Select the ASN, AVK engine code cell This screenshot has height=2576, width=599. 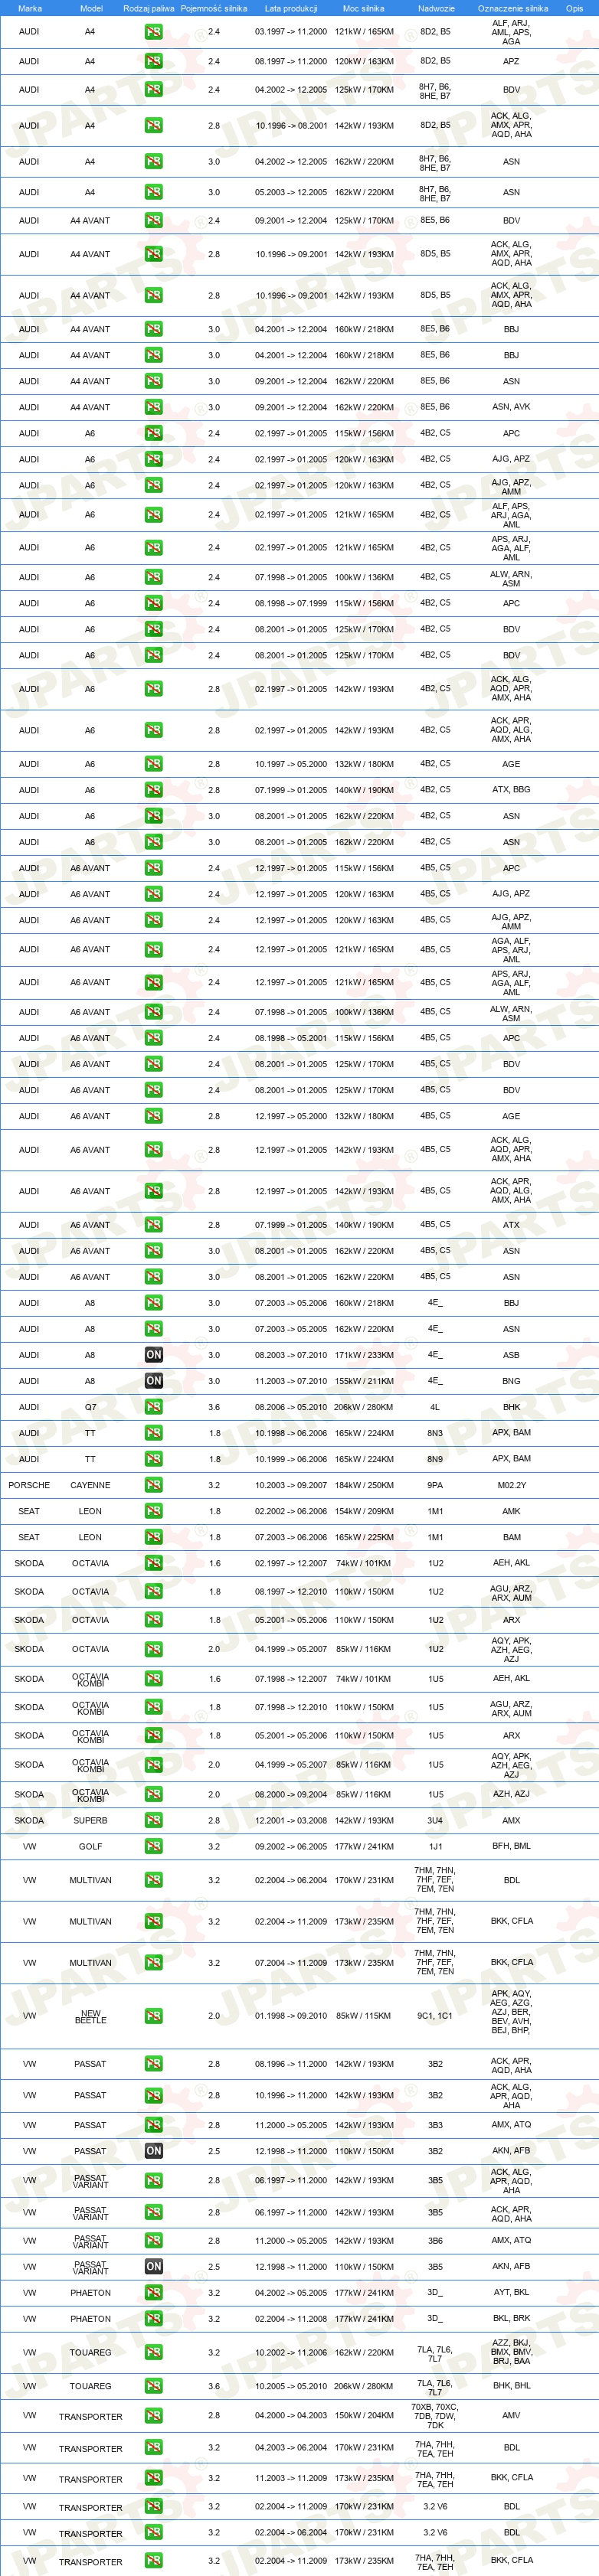pyautogui.click(x=511, y=407)
